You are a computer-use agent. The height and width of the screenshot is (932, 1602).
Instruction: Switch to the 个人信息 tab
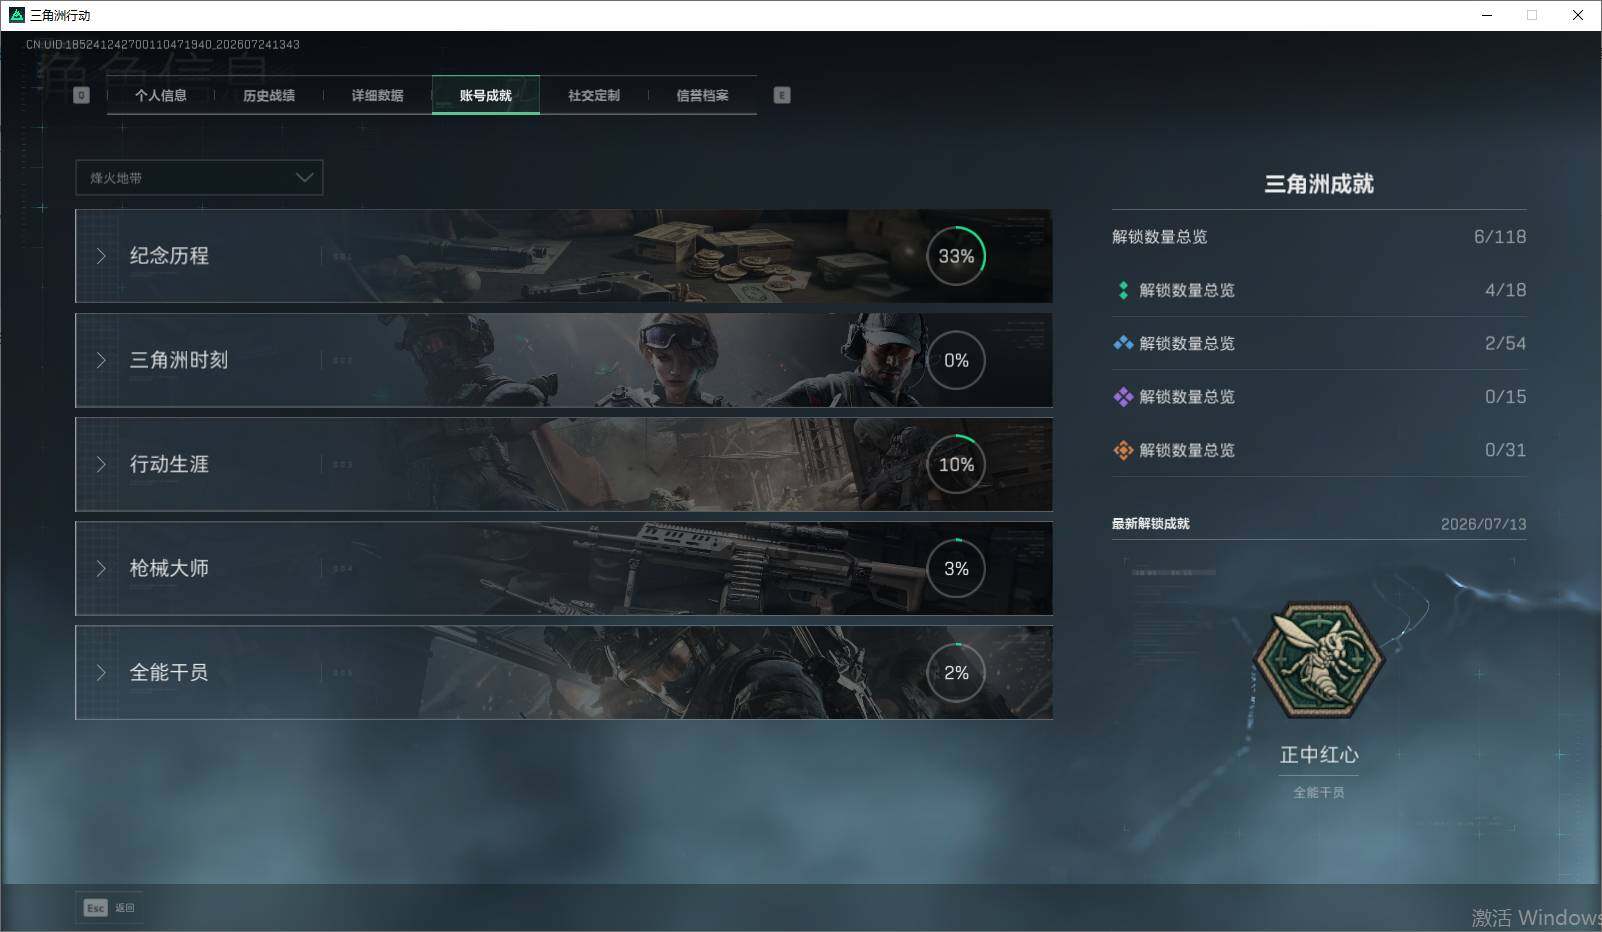(161, 95)
